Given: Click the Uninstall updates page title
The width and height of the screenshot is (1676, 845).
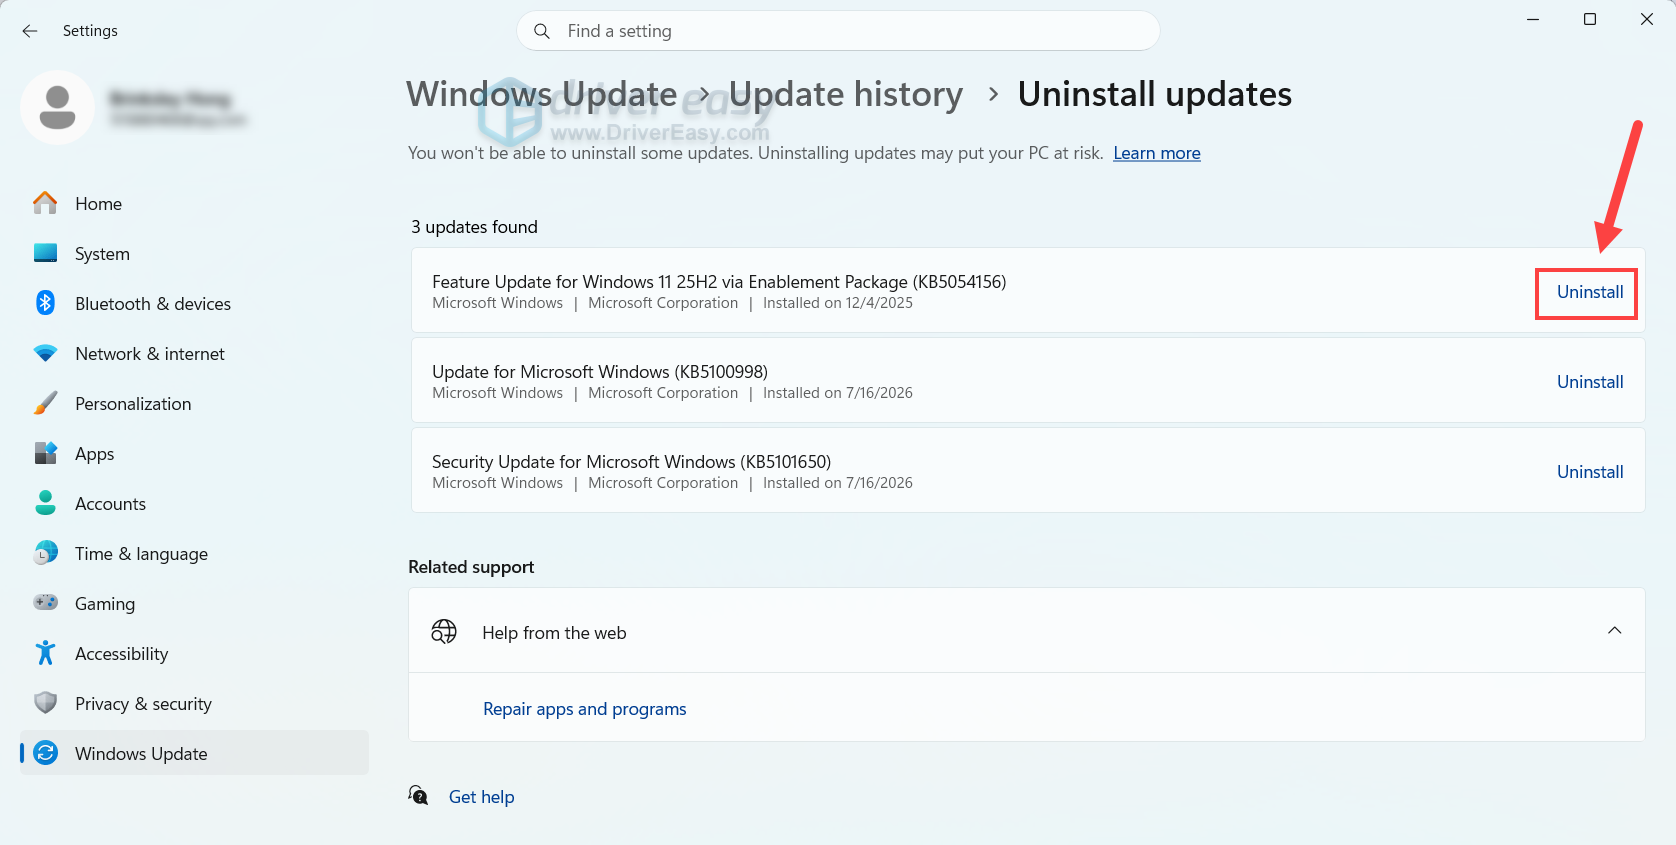Looking at the screenshot, I should pyautogui.click(x=1155, y=94).
